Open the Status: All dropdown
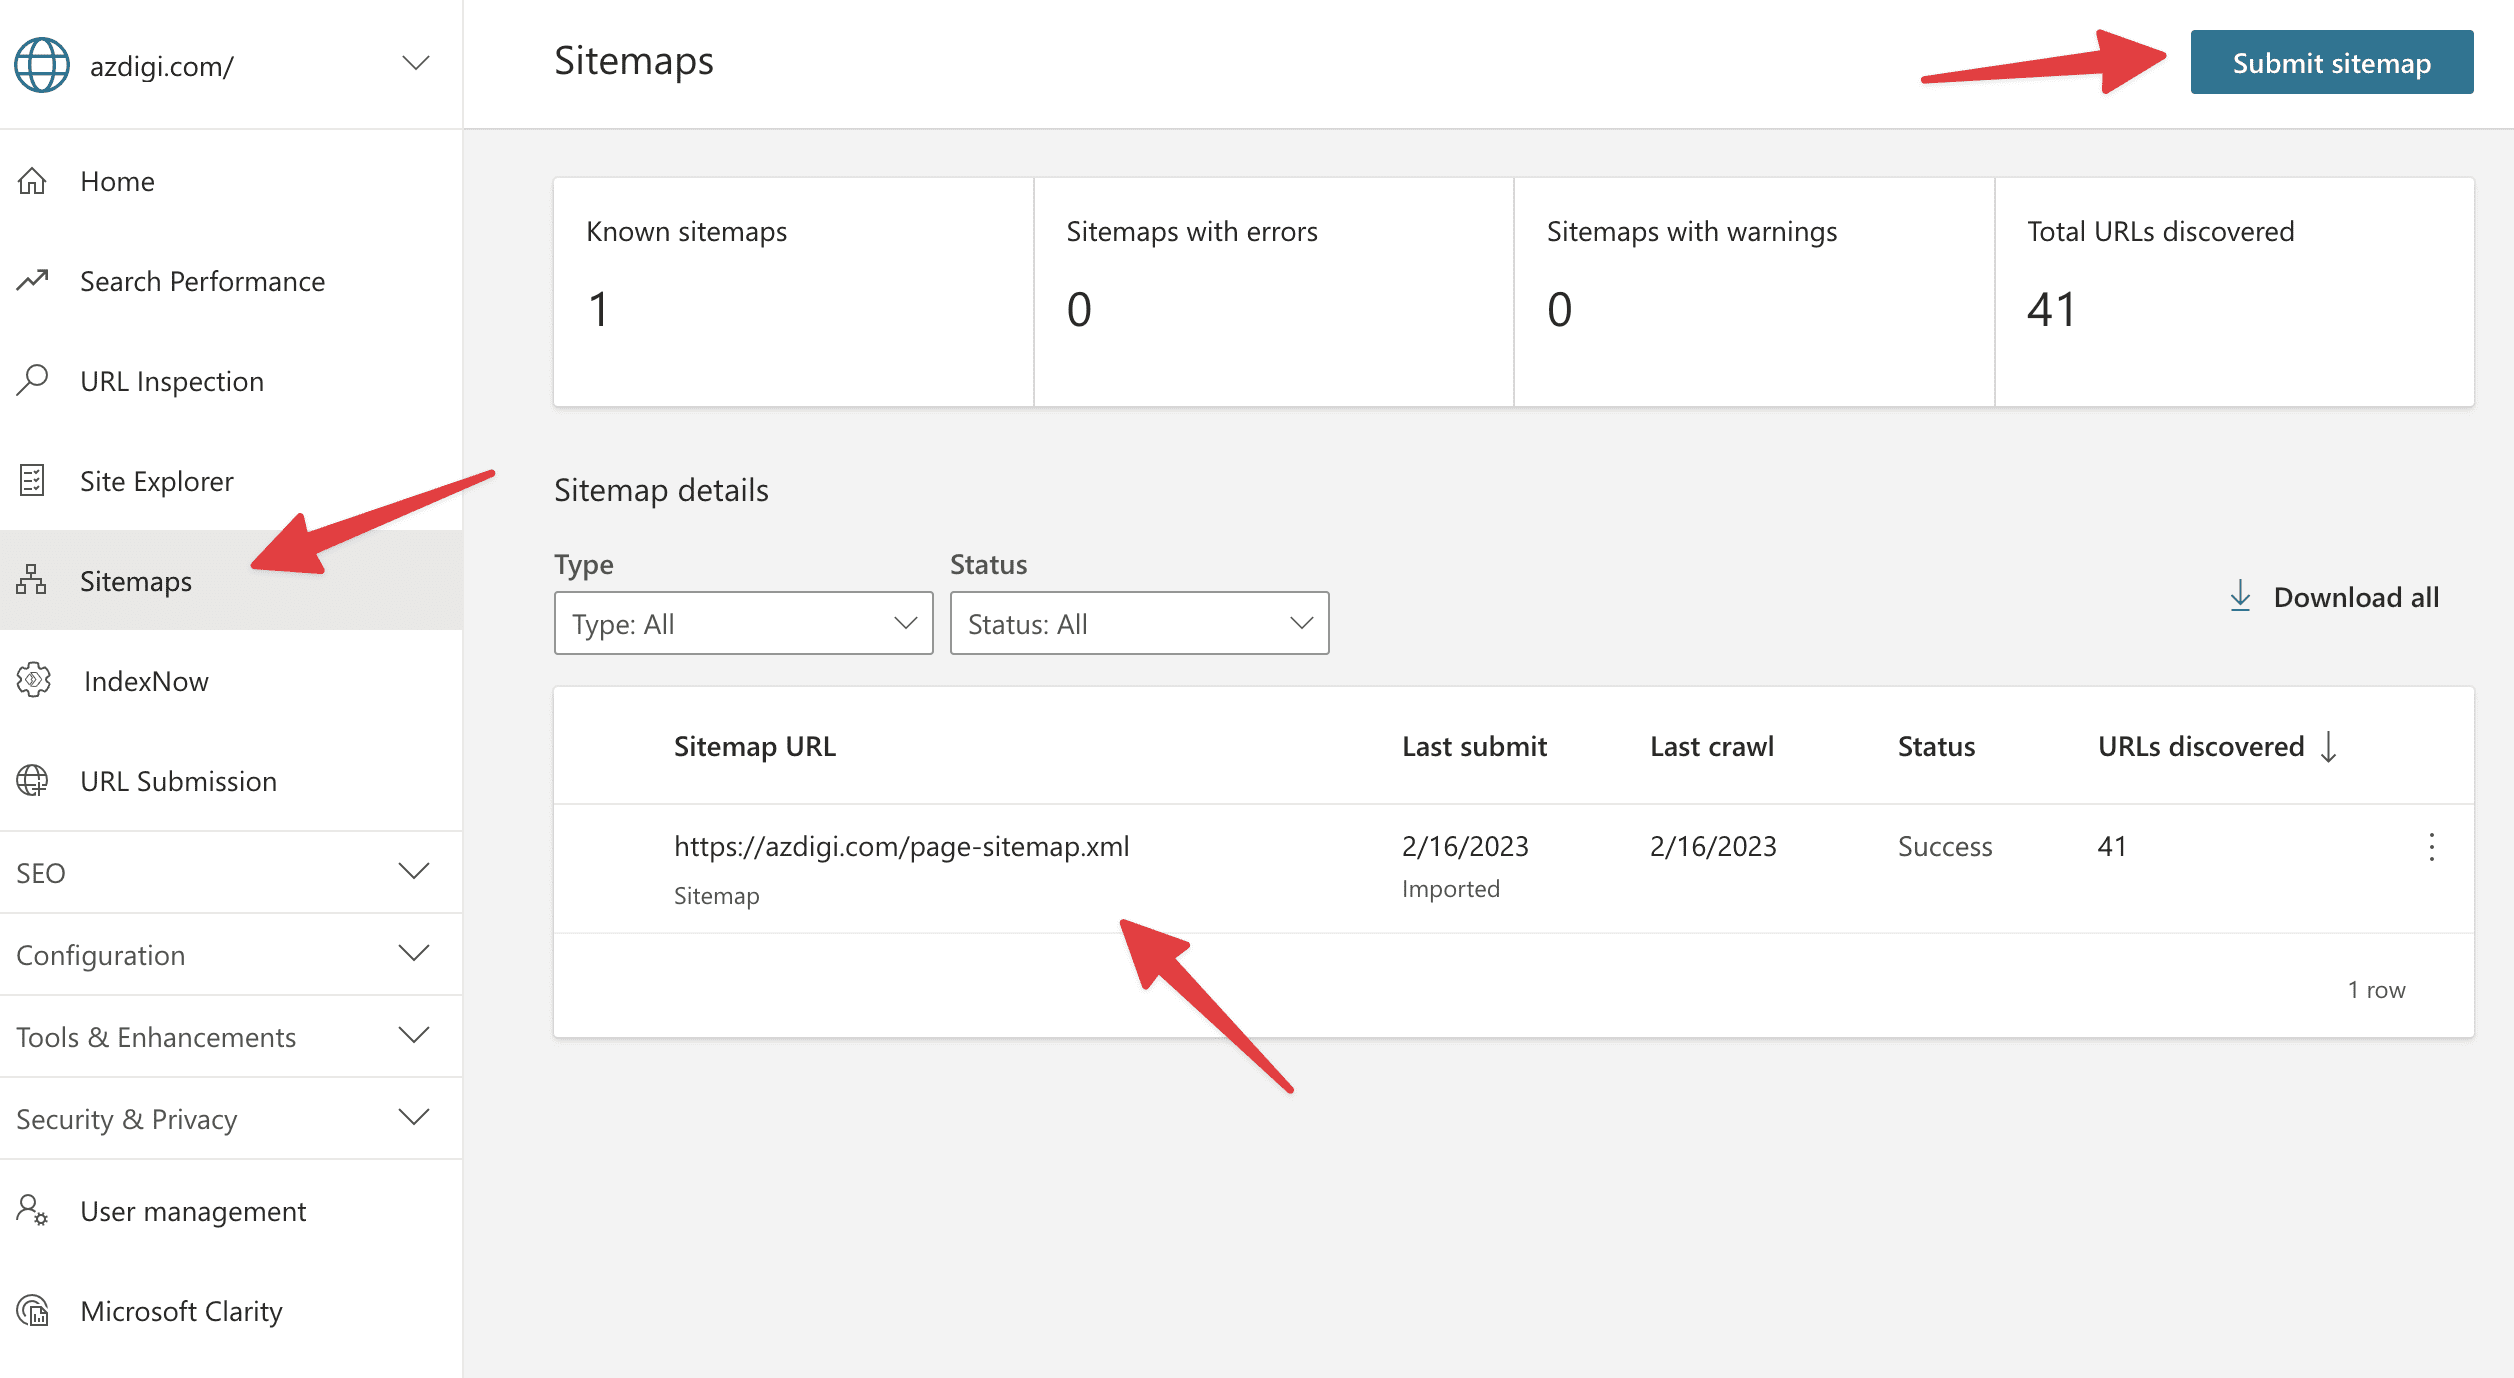2514x1378 pixels. coord(1139,623)
